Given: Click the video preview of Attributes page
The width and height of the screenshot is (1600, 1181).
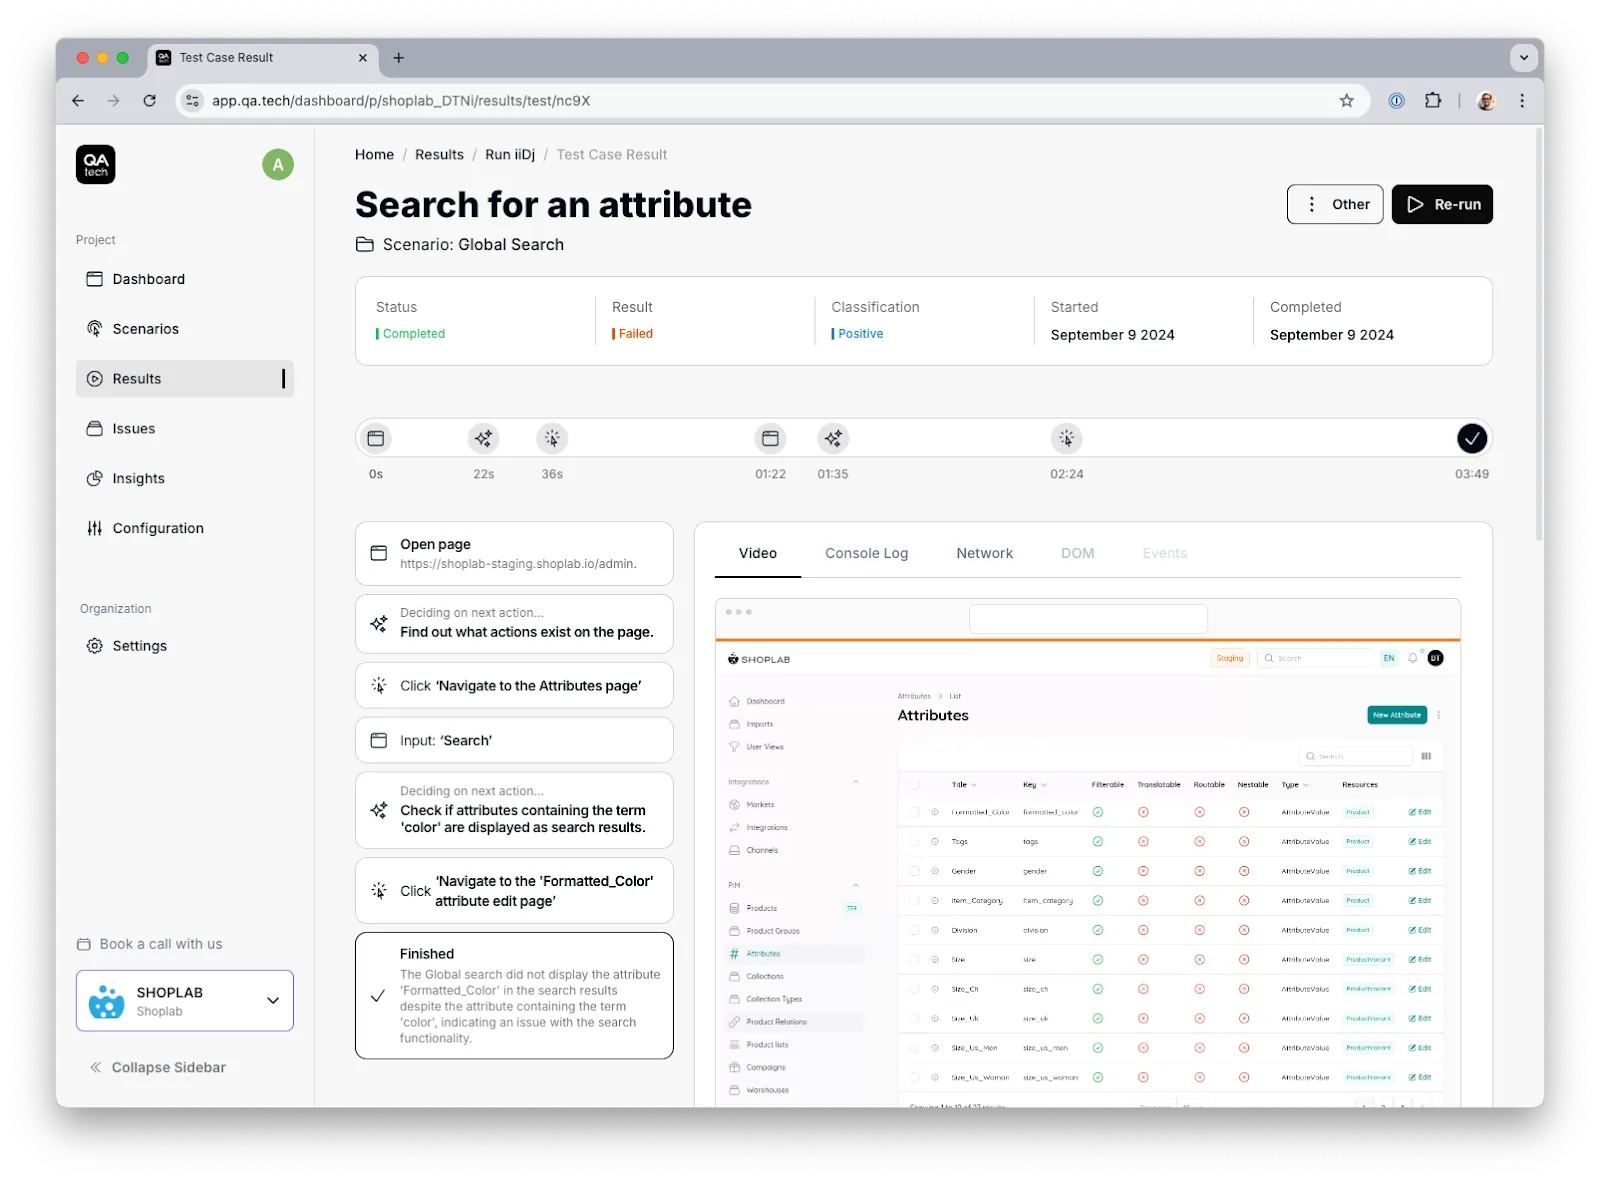Looking at the screenshot, I should click(x=1088, y=853).
